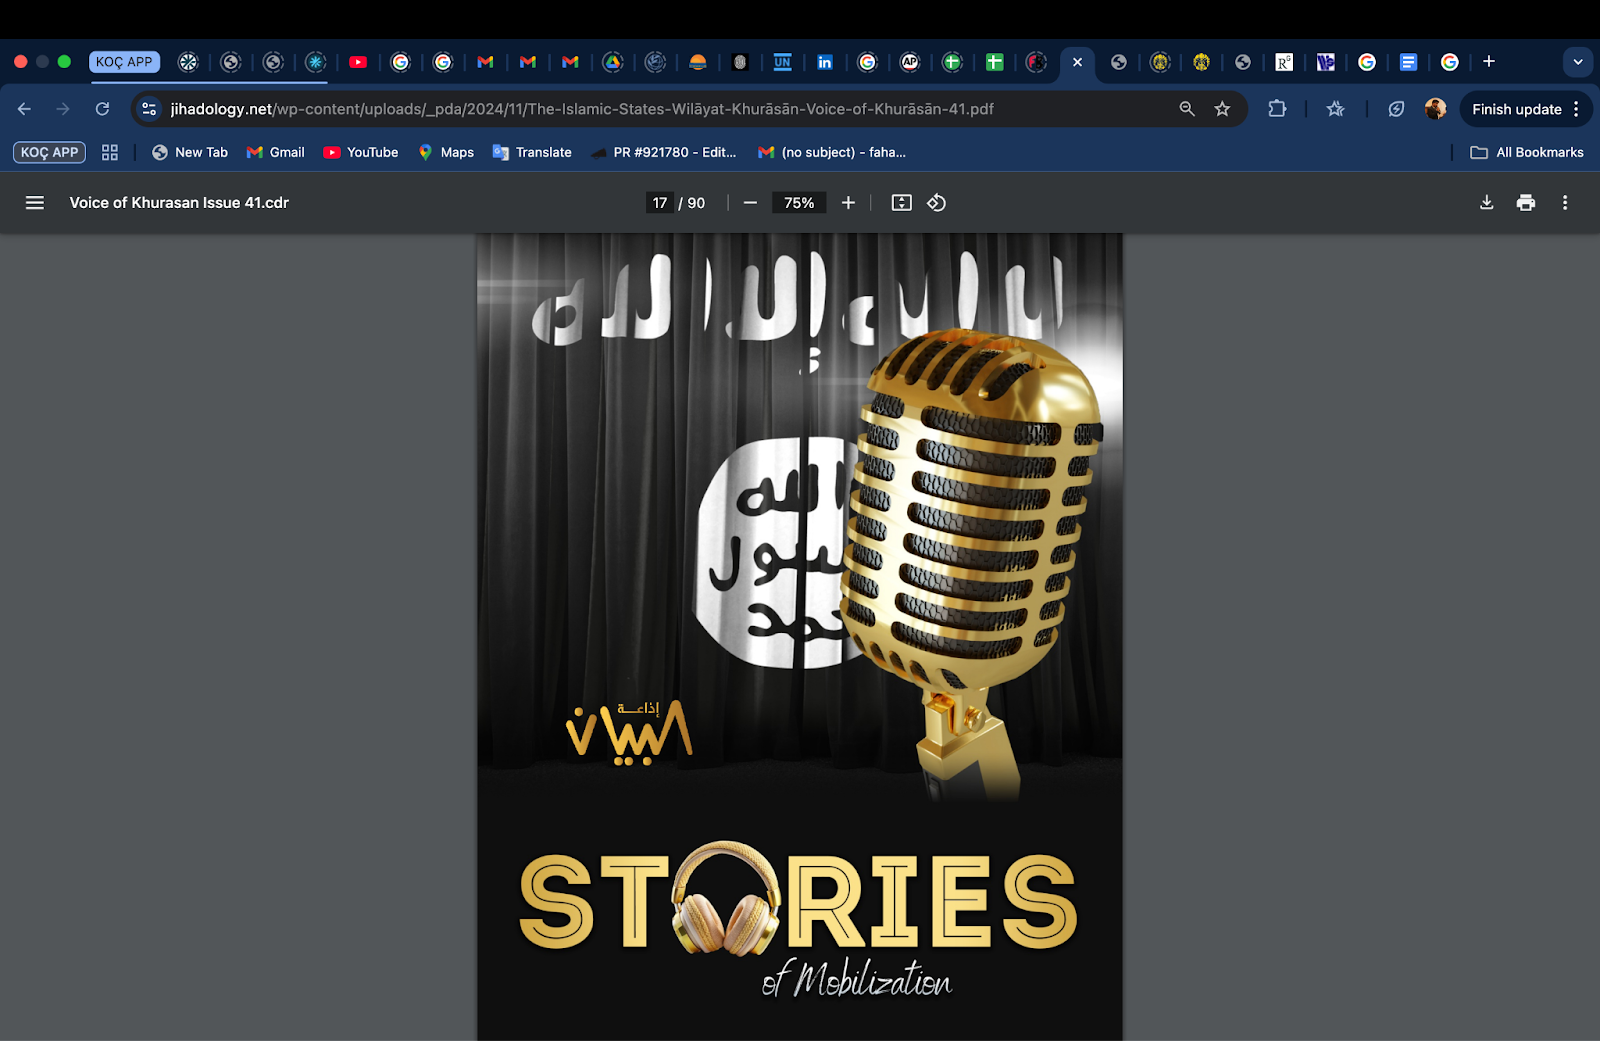This screenshot has height=1041, width=1600.
Task: Open Chrome menu next to Finish update
Action: [x=1577, y=109]
